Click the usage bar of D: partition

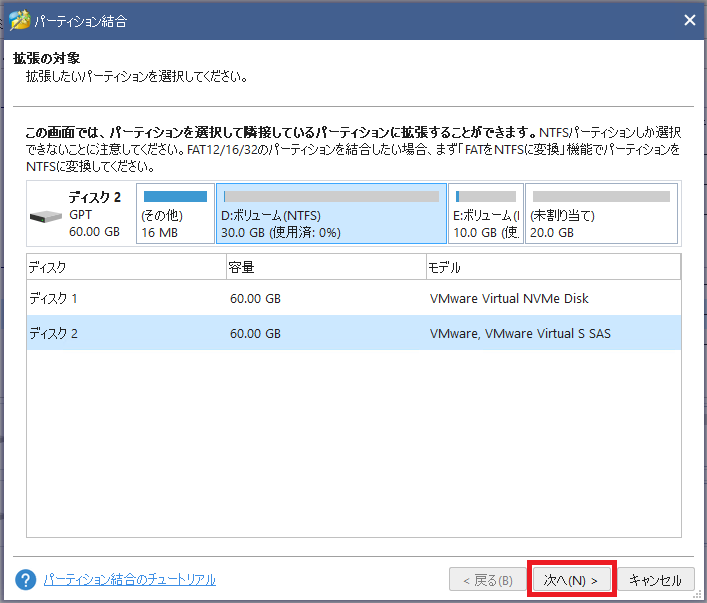tap(331, 196)
